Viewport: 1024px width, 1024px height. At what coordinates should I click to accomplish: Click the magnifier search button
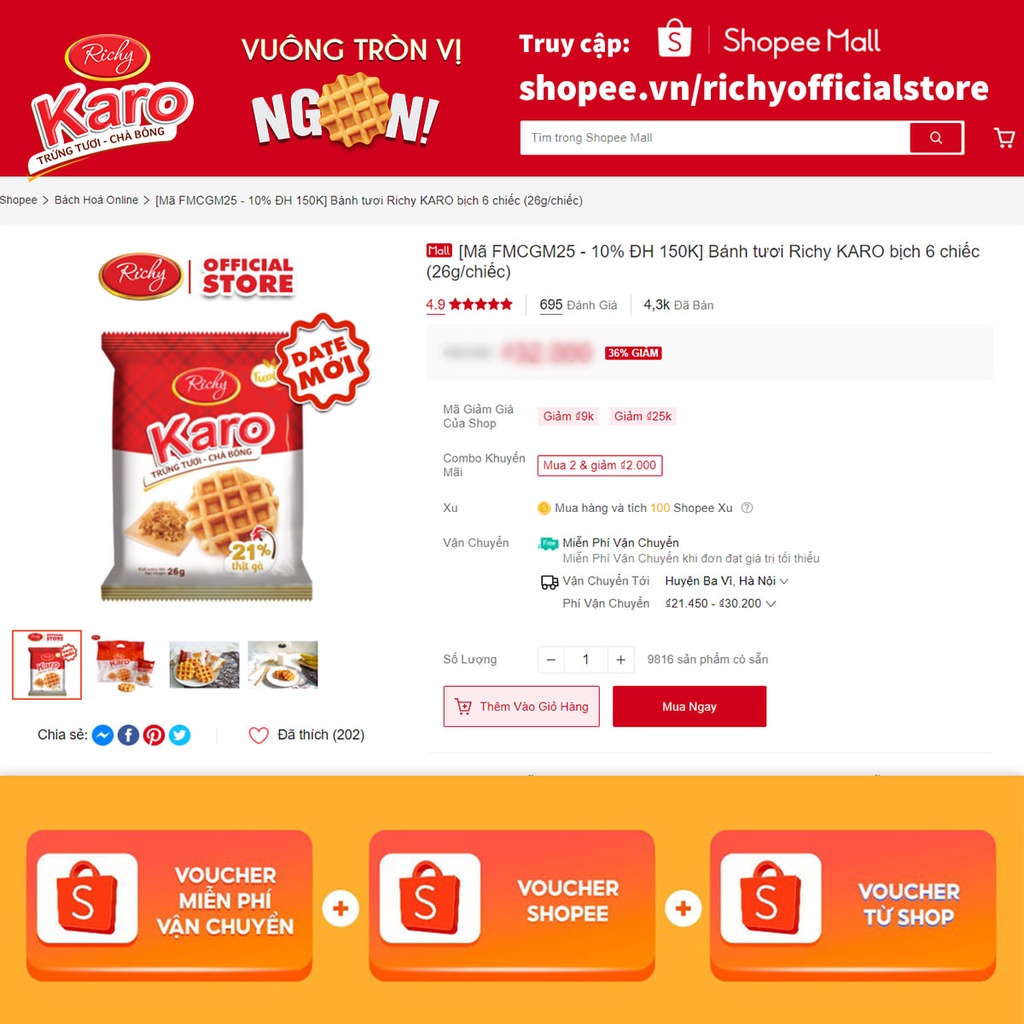pos(935,138)
